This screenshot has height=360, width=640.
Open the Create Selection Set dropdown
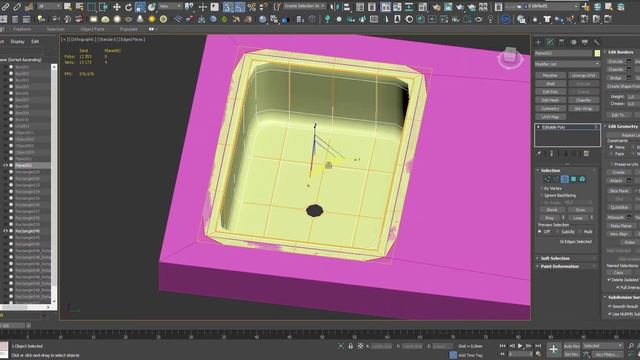click(304, 7)
